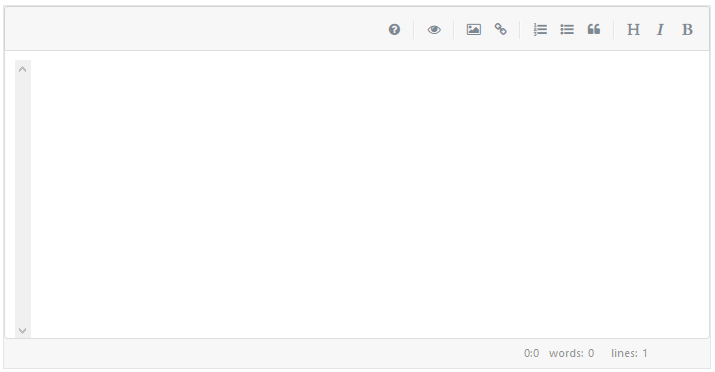Click the scrollbar up arrow
This screenshot has height=372, width=715.
(x=22, y=69)
